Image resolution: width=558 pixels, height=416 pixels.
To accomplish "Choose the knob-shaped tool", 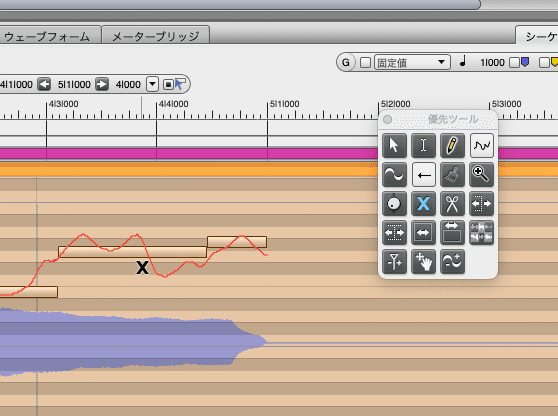I will [x=394, y=204].
